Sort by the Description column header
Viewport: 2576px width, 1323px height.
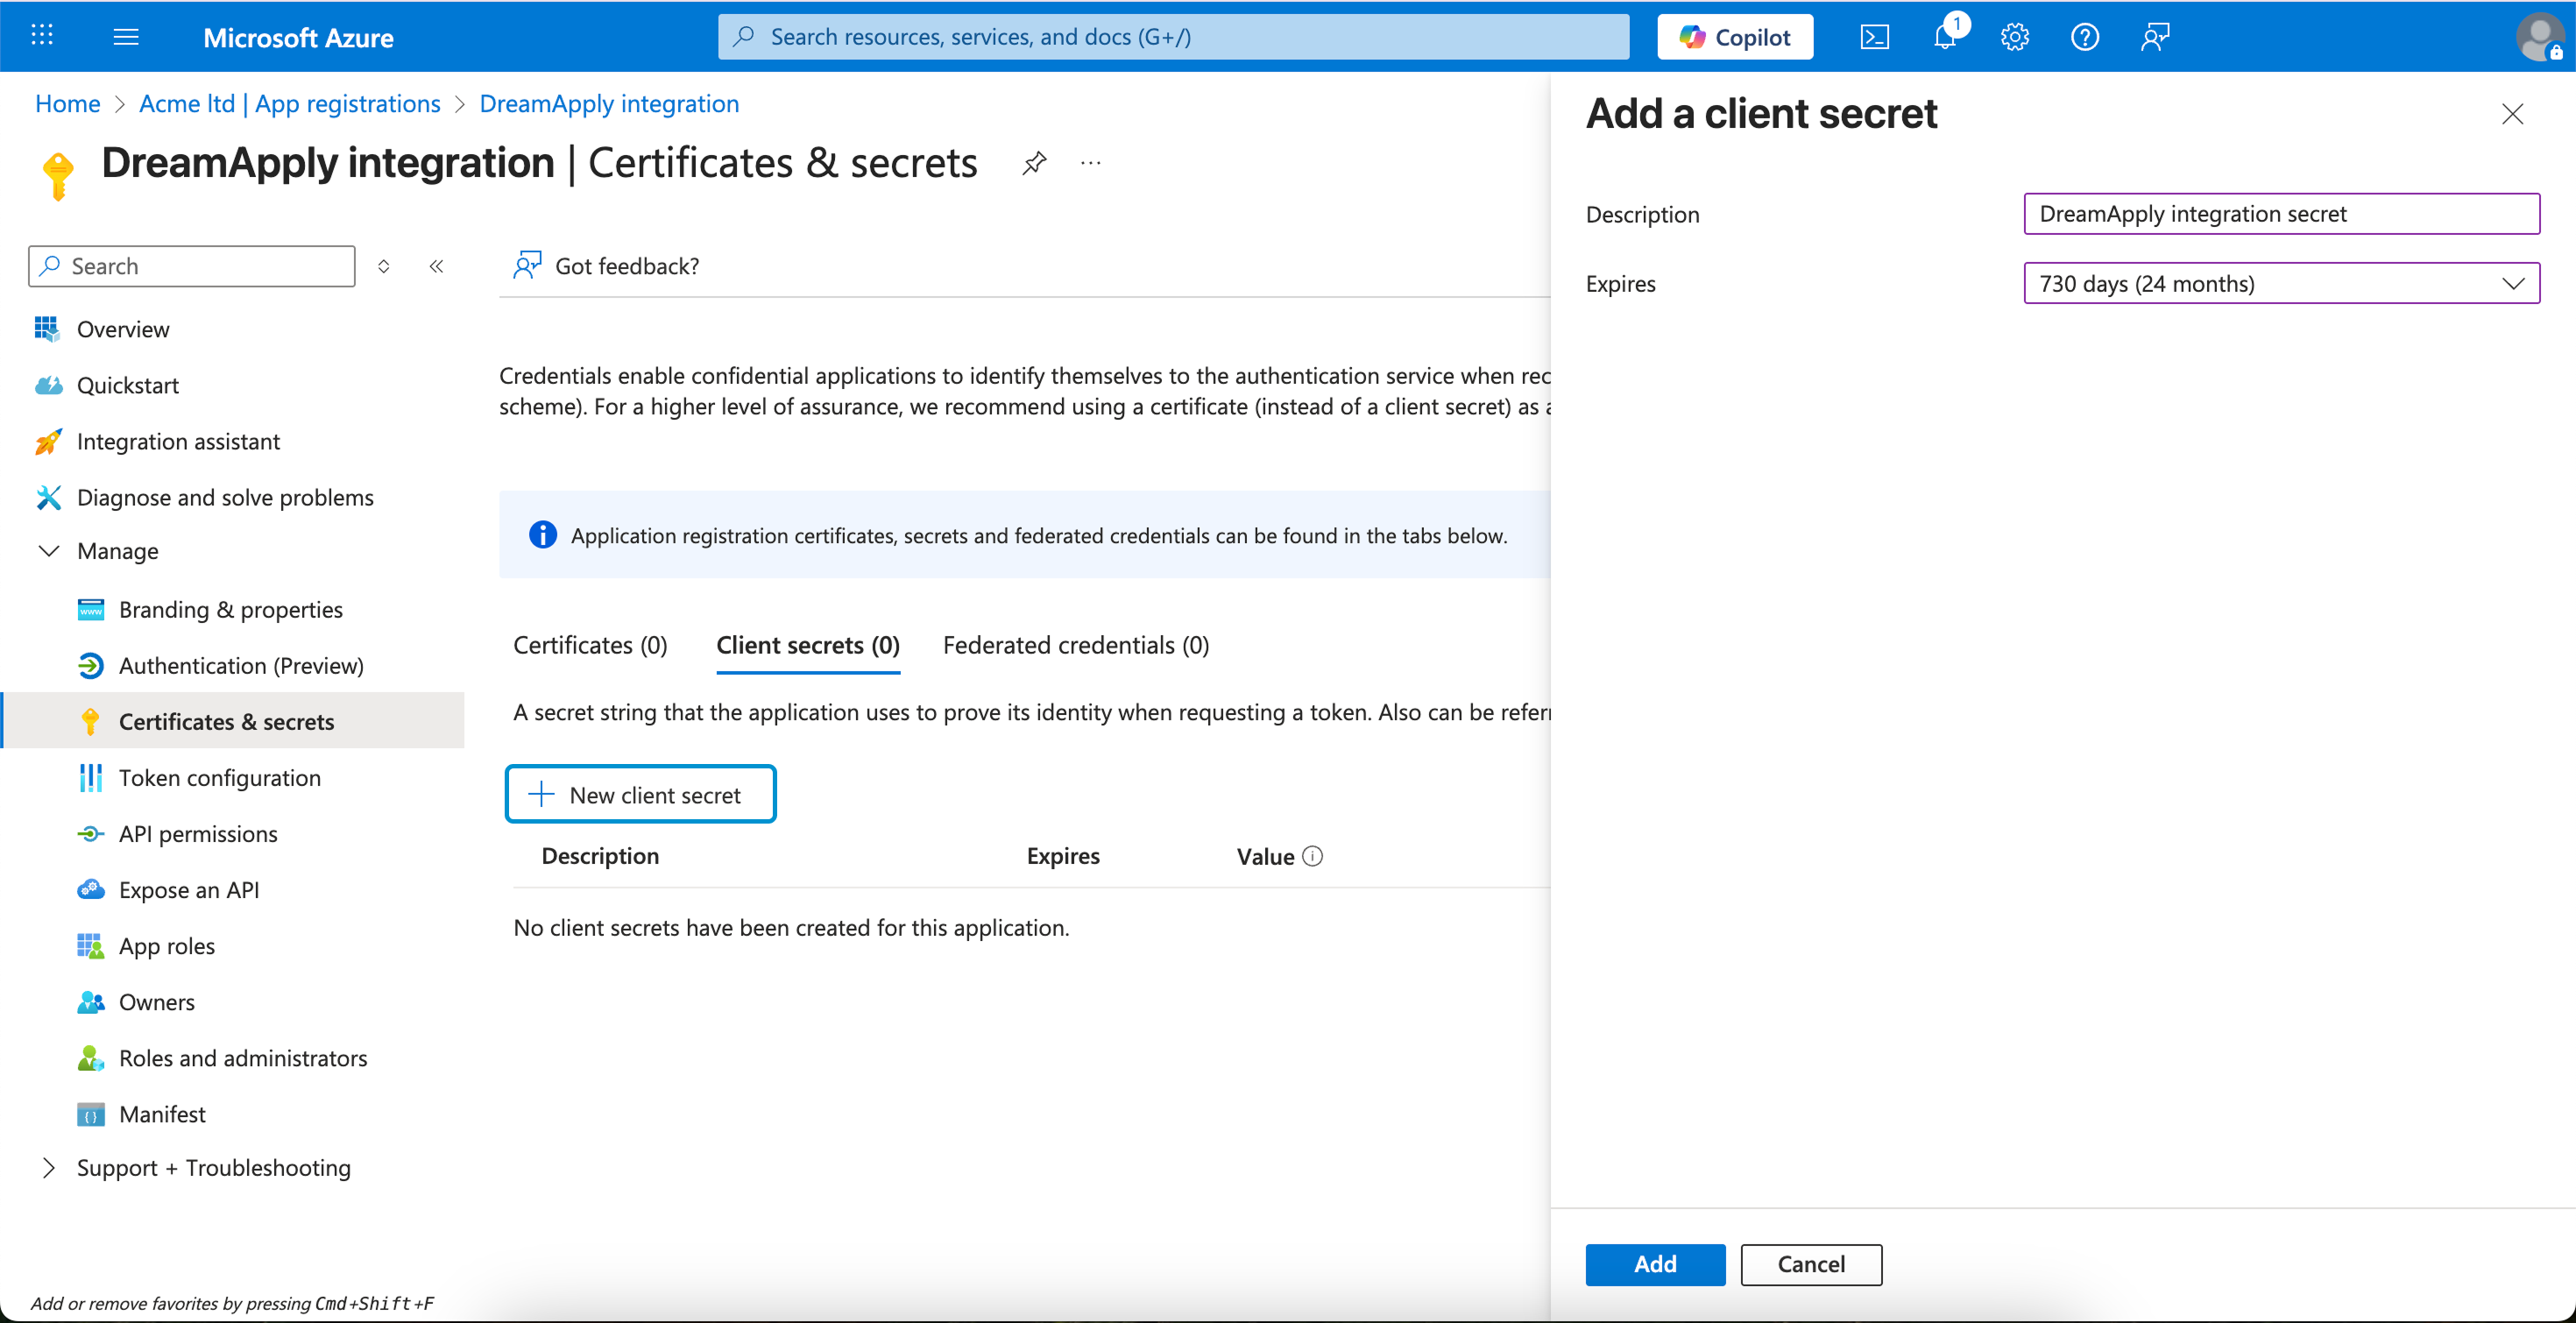tap(600, 856)
